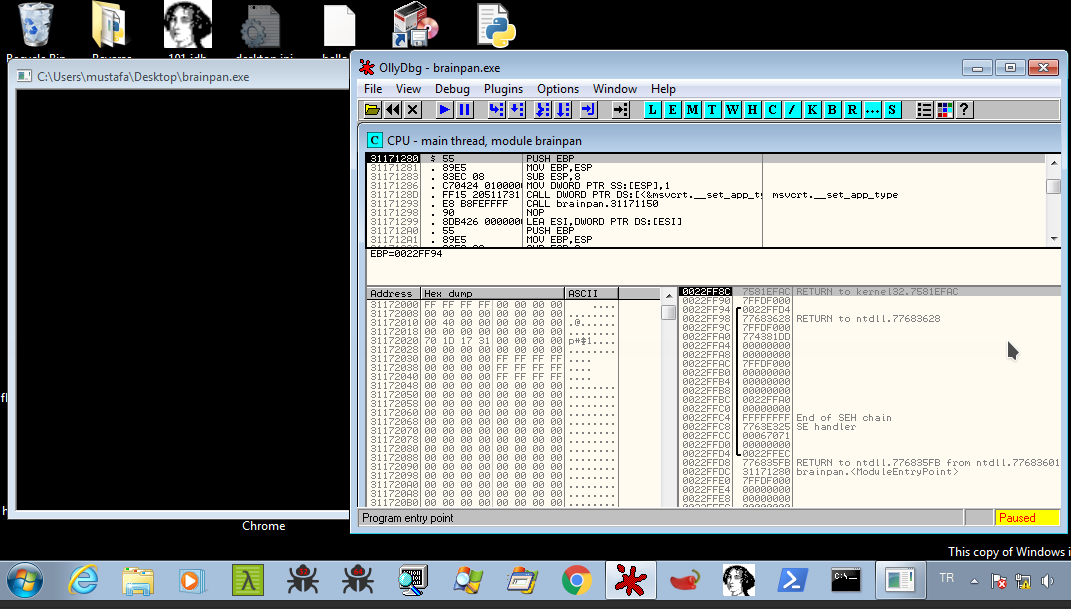Select the stack entry RETURN to kernel32.7581EFAC
1071x609 pixels.
(877, 292)
